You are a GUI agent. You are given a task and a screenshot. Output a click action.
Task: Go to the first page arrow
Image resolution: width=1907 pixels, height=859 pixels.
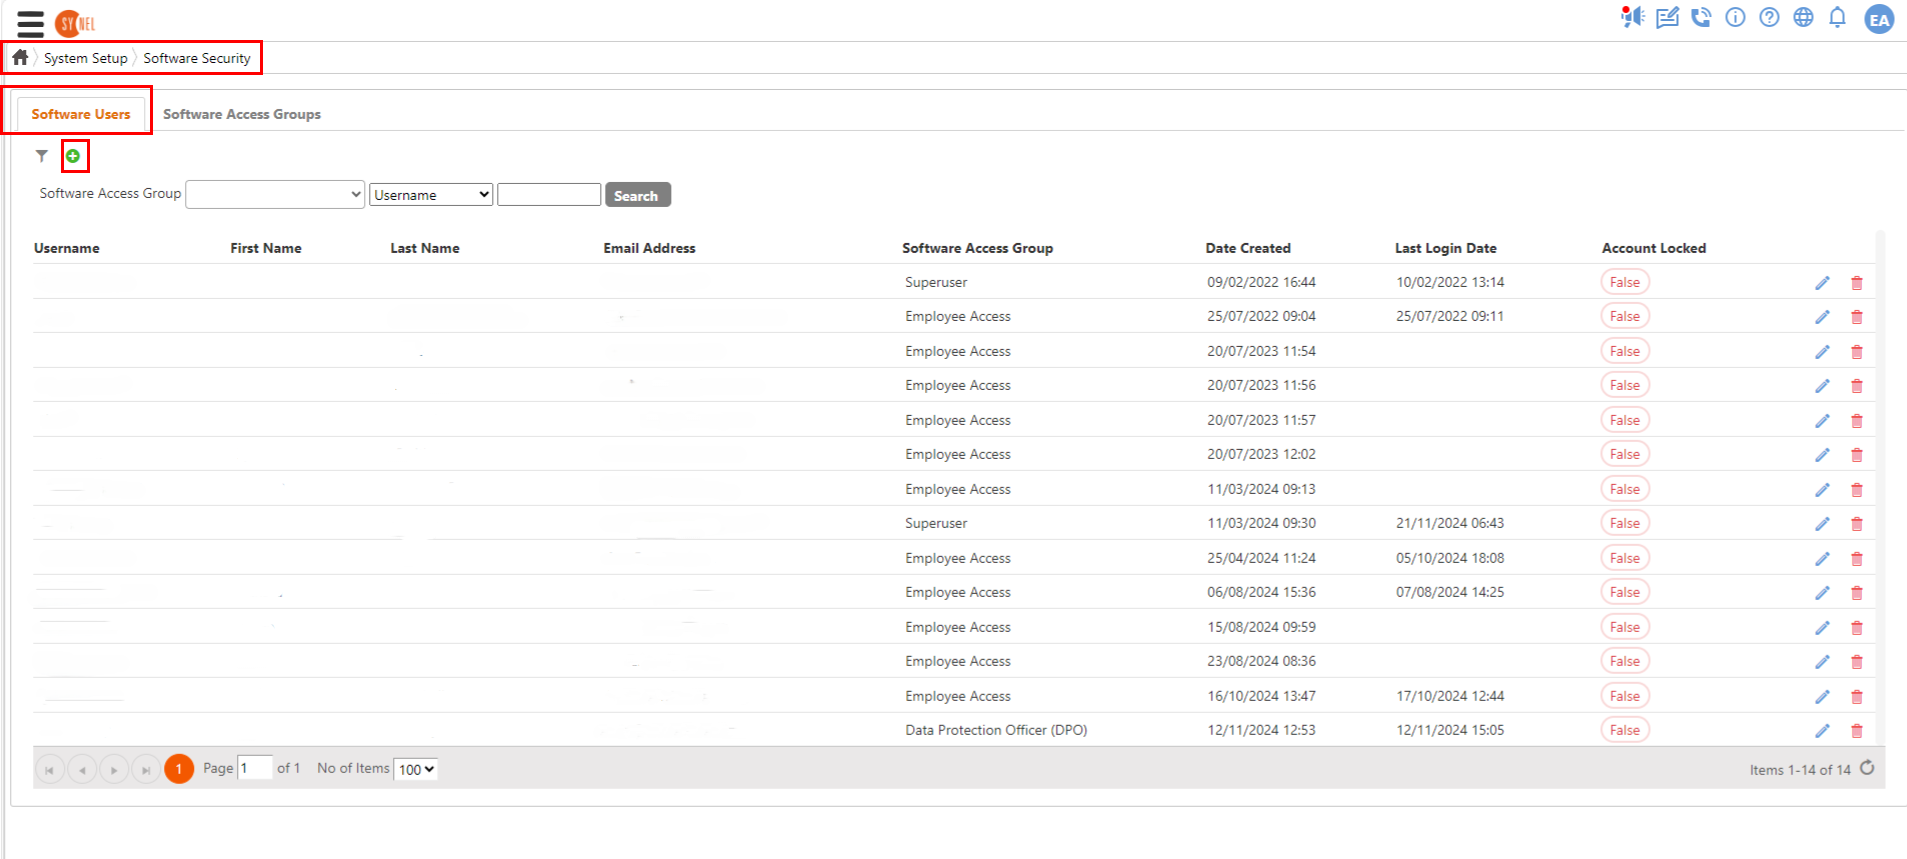[50, 769]
